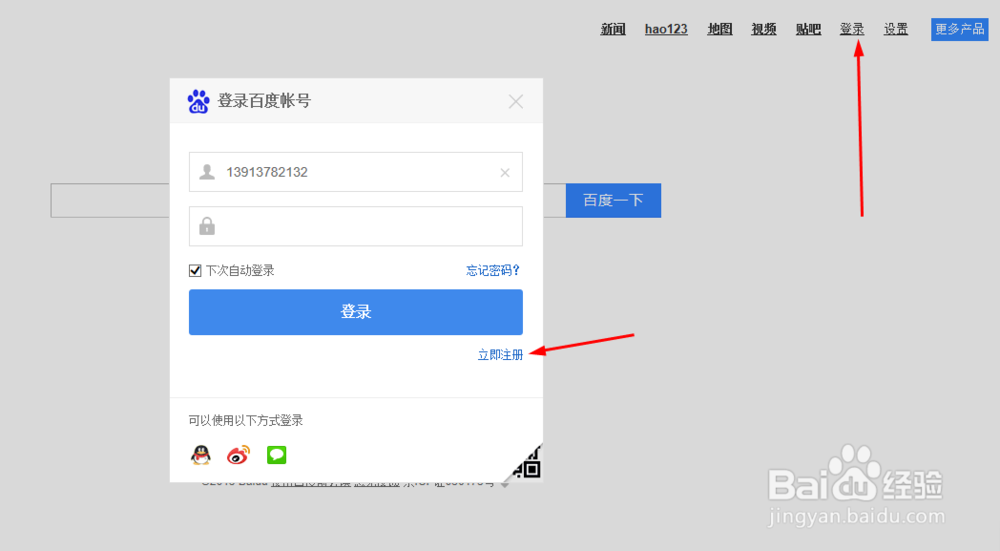Click the user silhouette icon in username field
Viewport: 1000px width, 551px height.
click(x=207, y=172)
